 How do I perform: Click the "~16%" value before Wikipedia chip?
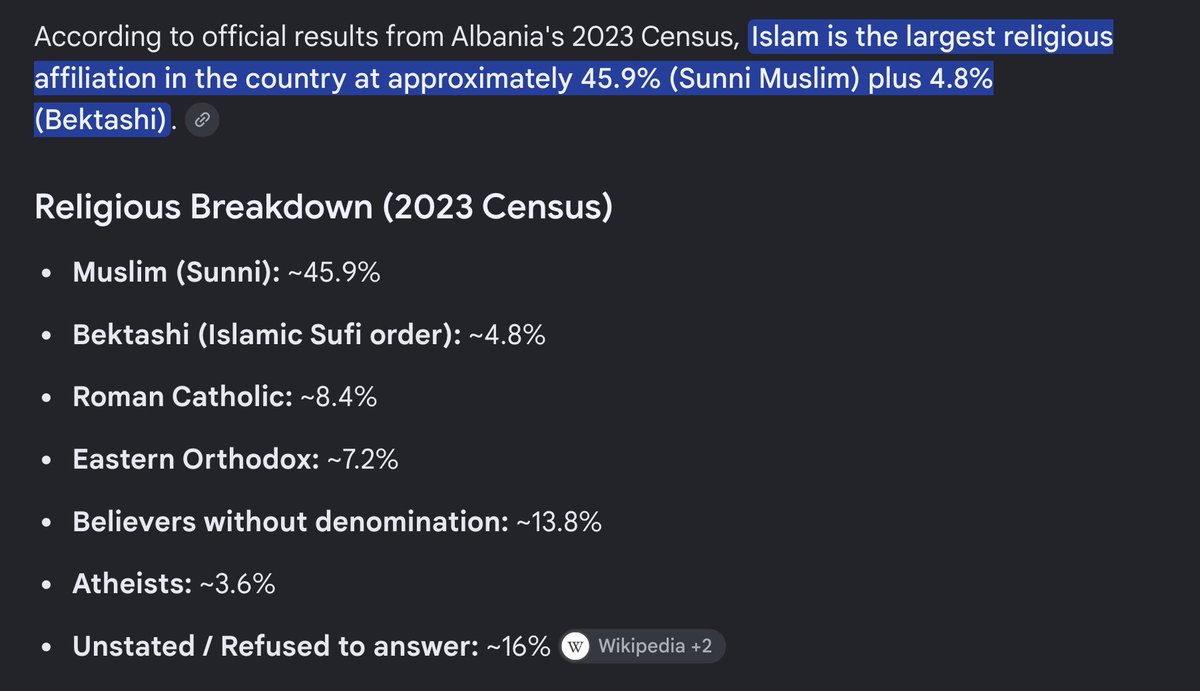(x=518, y=646)
